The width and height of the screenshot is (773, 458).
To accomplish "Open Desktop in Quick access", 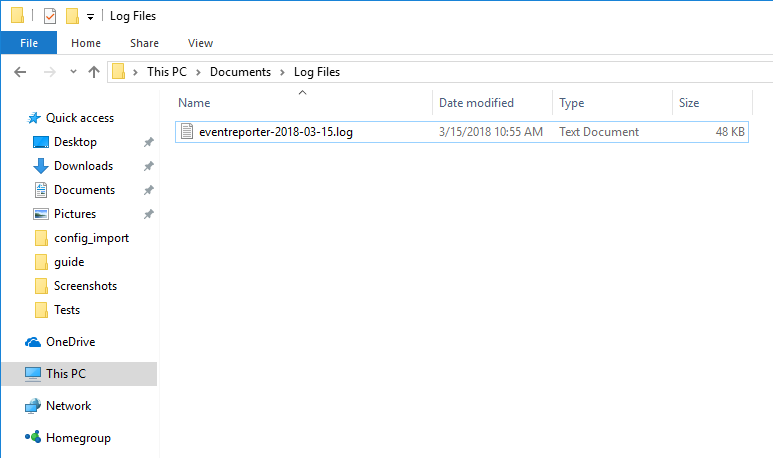I will point(75,142).
